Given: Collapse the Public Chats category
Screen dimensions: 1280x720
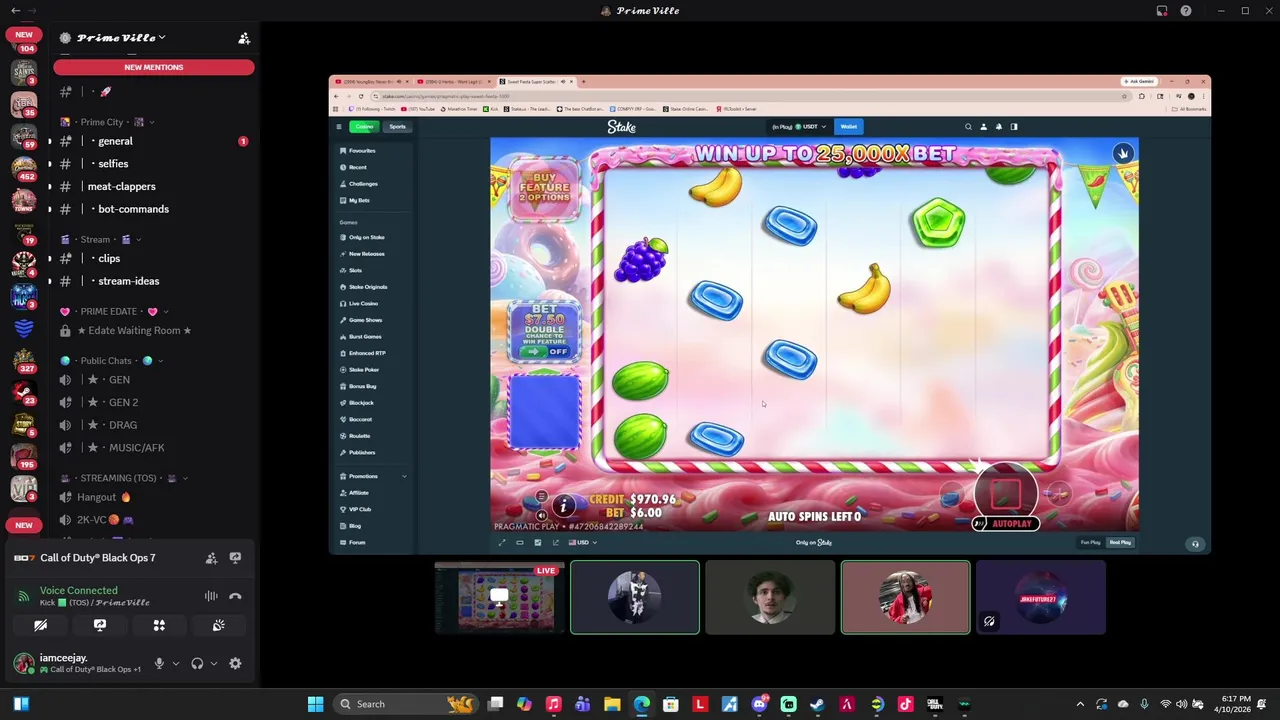Looking at the screenshot, I should [x=112, y=361].
